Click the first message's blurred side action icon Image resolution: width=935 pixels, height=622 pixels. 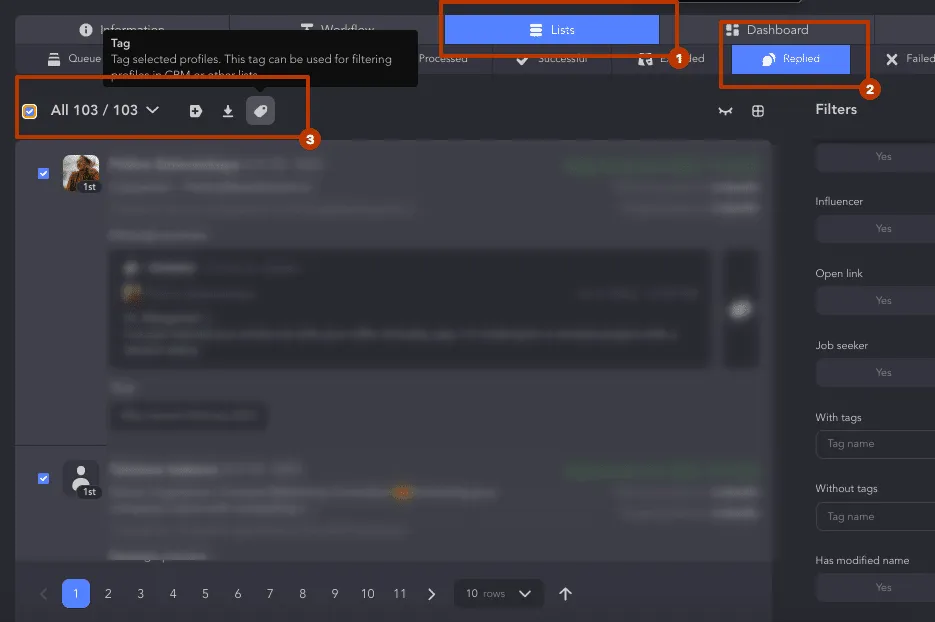(x=741, y=309)
